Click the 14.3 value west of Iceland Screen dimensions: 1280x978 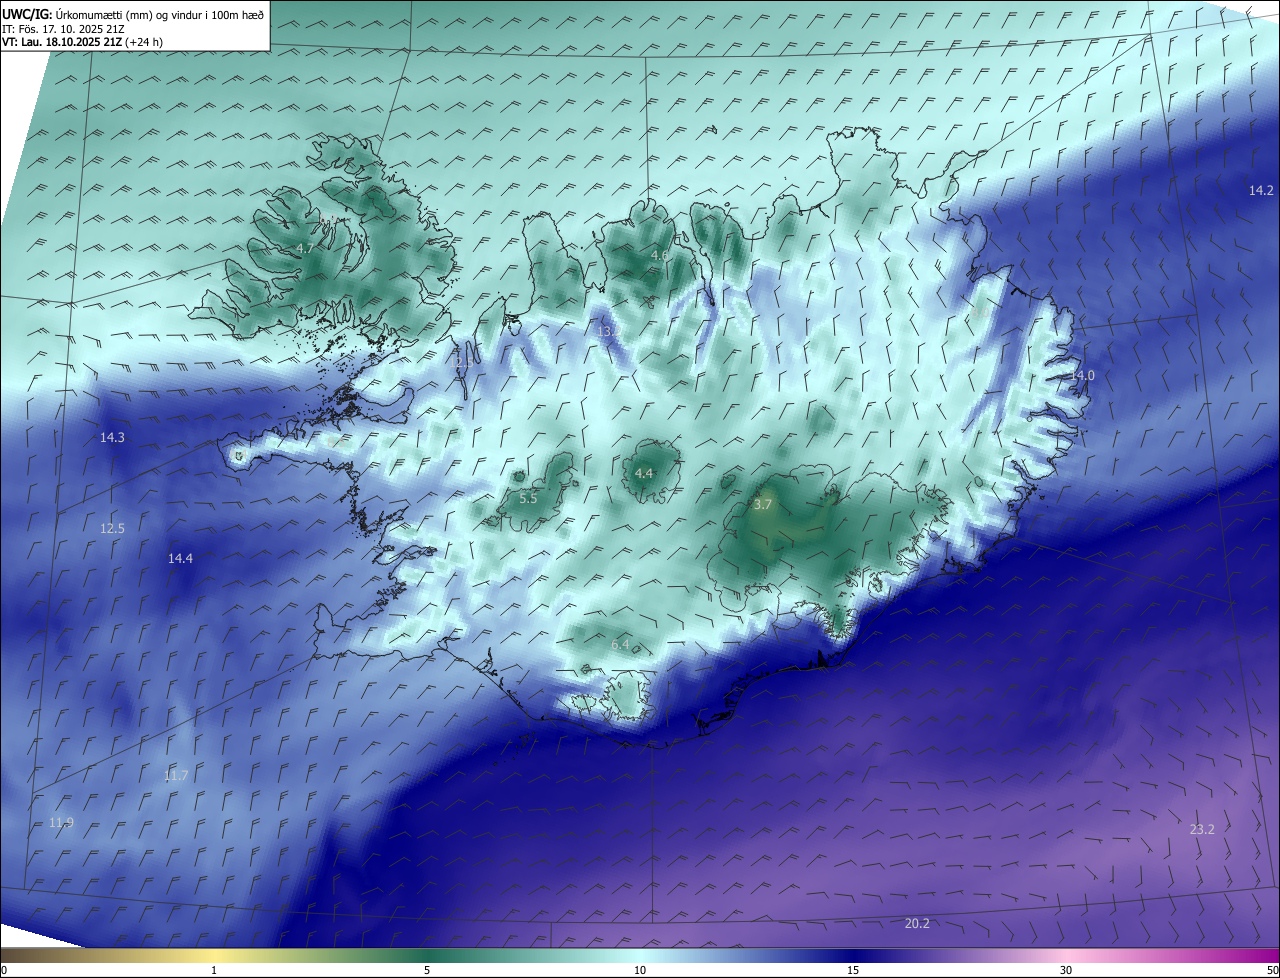click(x=112, y=438)
